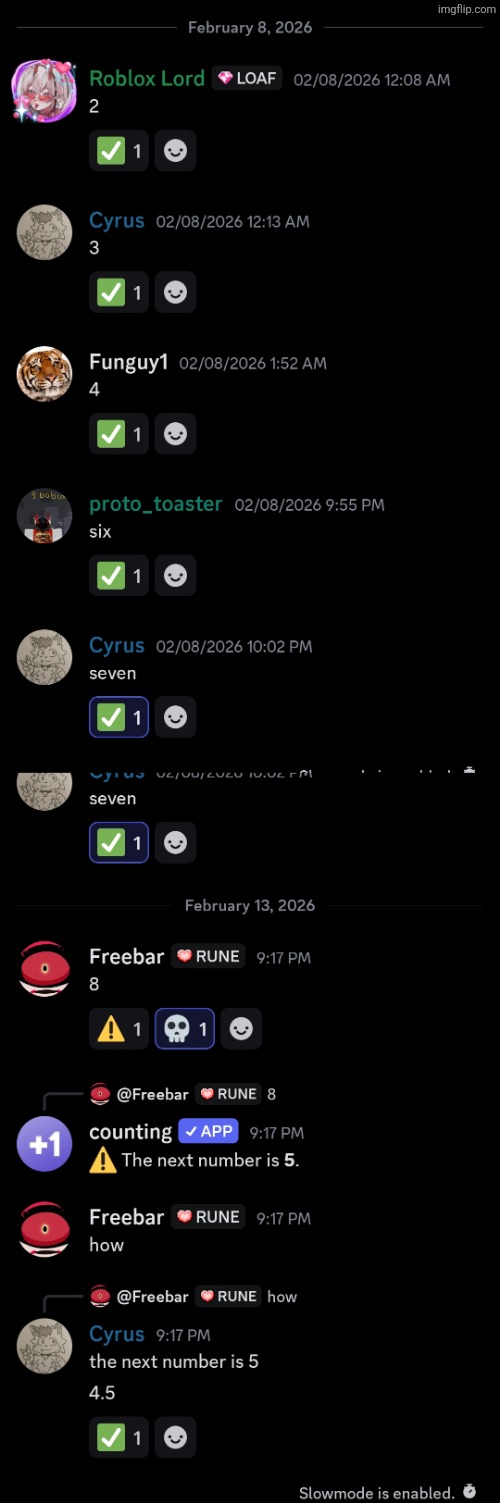Open Funguy1's tiger avatar
500x1503 pixels.
(x=44, y=375)
